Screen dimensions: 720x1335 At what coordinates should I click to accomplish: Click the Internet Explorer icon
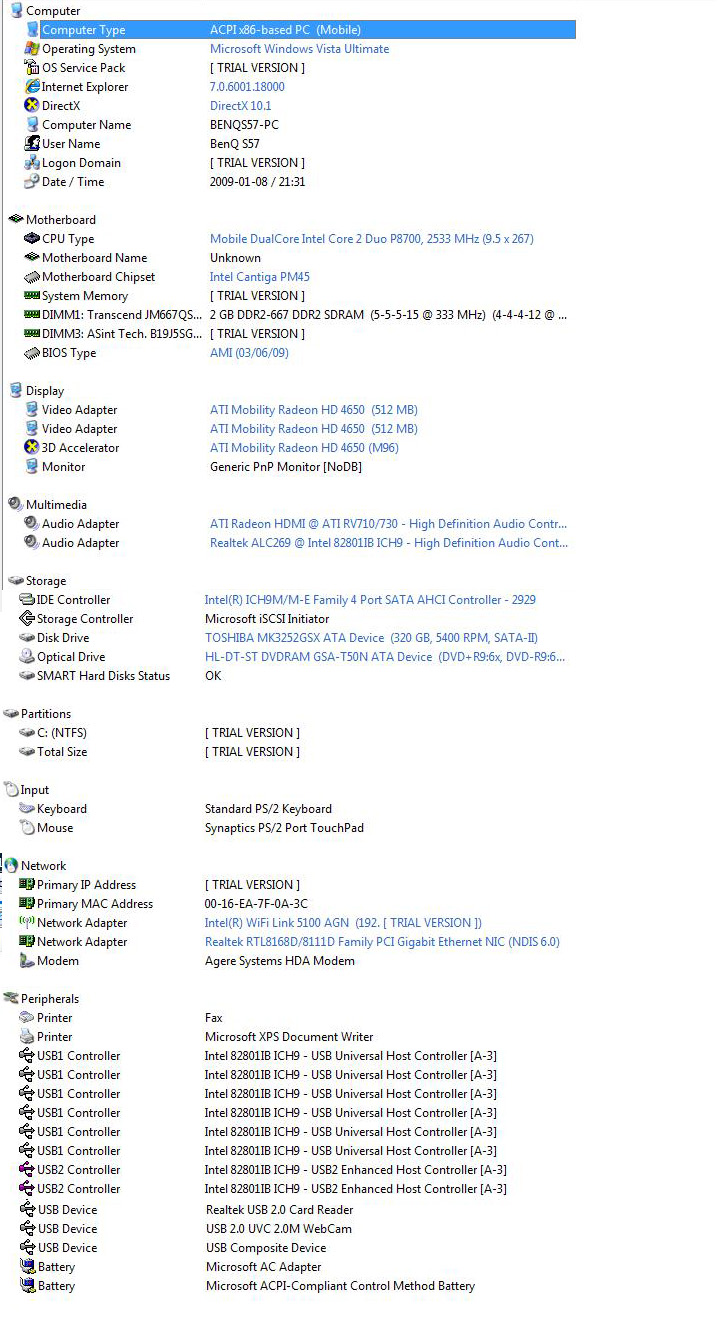pyautogui.click(x=32, y=87)
